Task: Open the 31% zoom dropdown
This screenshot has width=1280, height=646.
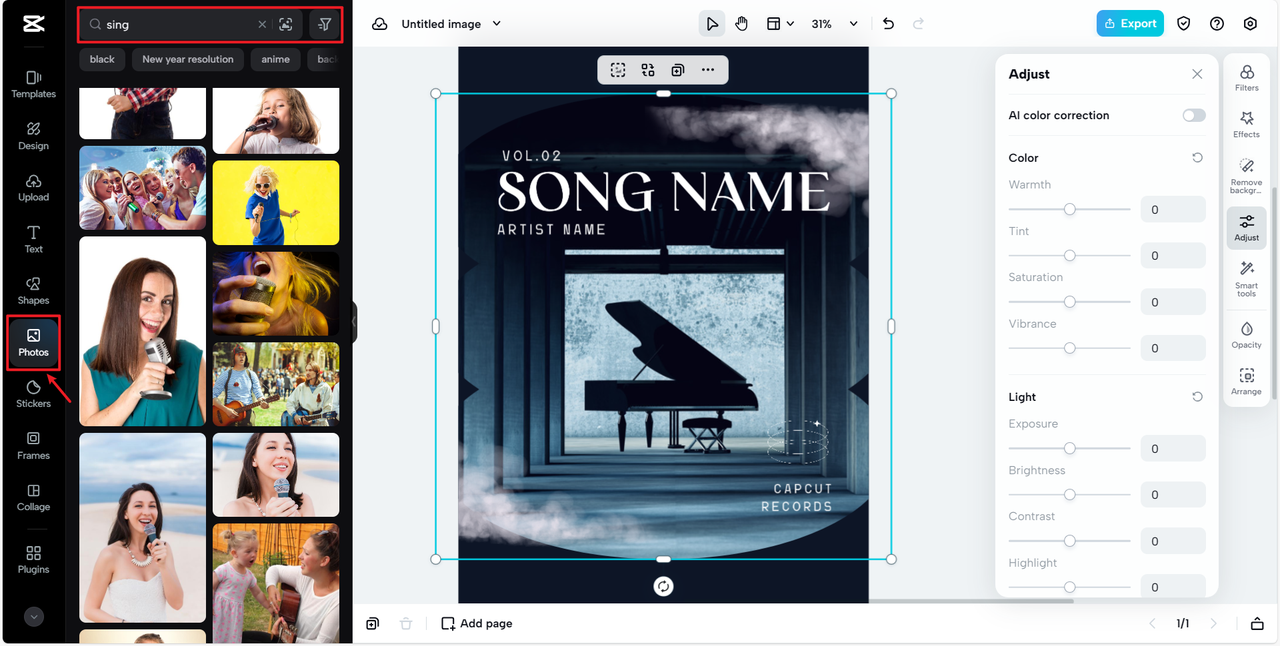Action: tap(834, 24)
